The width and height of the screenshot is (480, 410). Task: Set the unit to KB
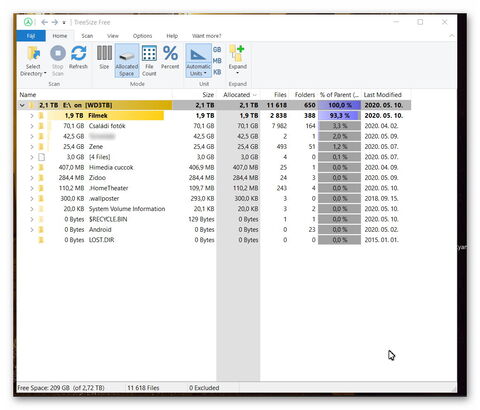[x=217, y=72]
